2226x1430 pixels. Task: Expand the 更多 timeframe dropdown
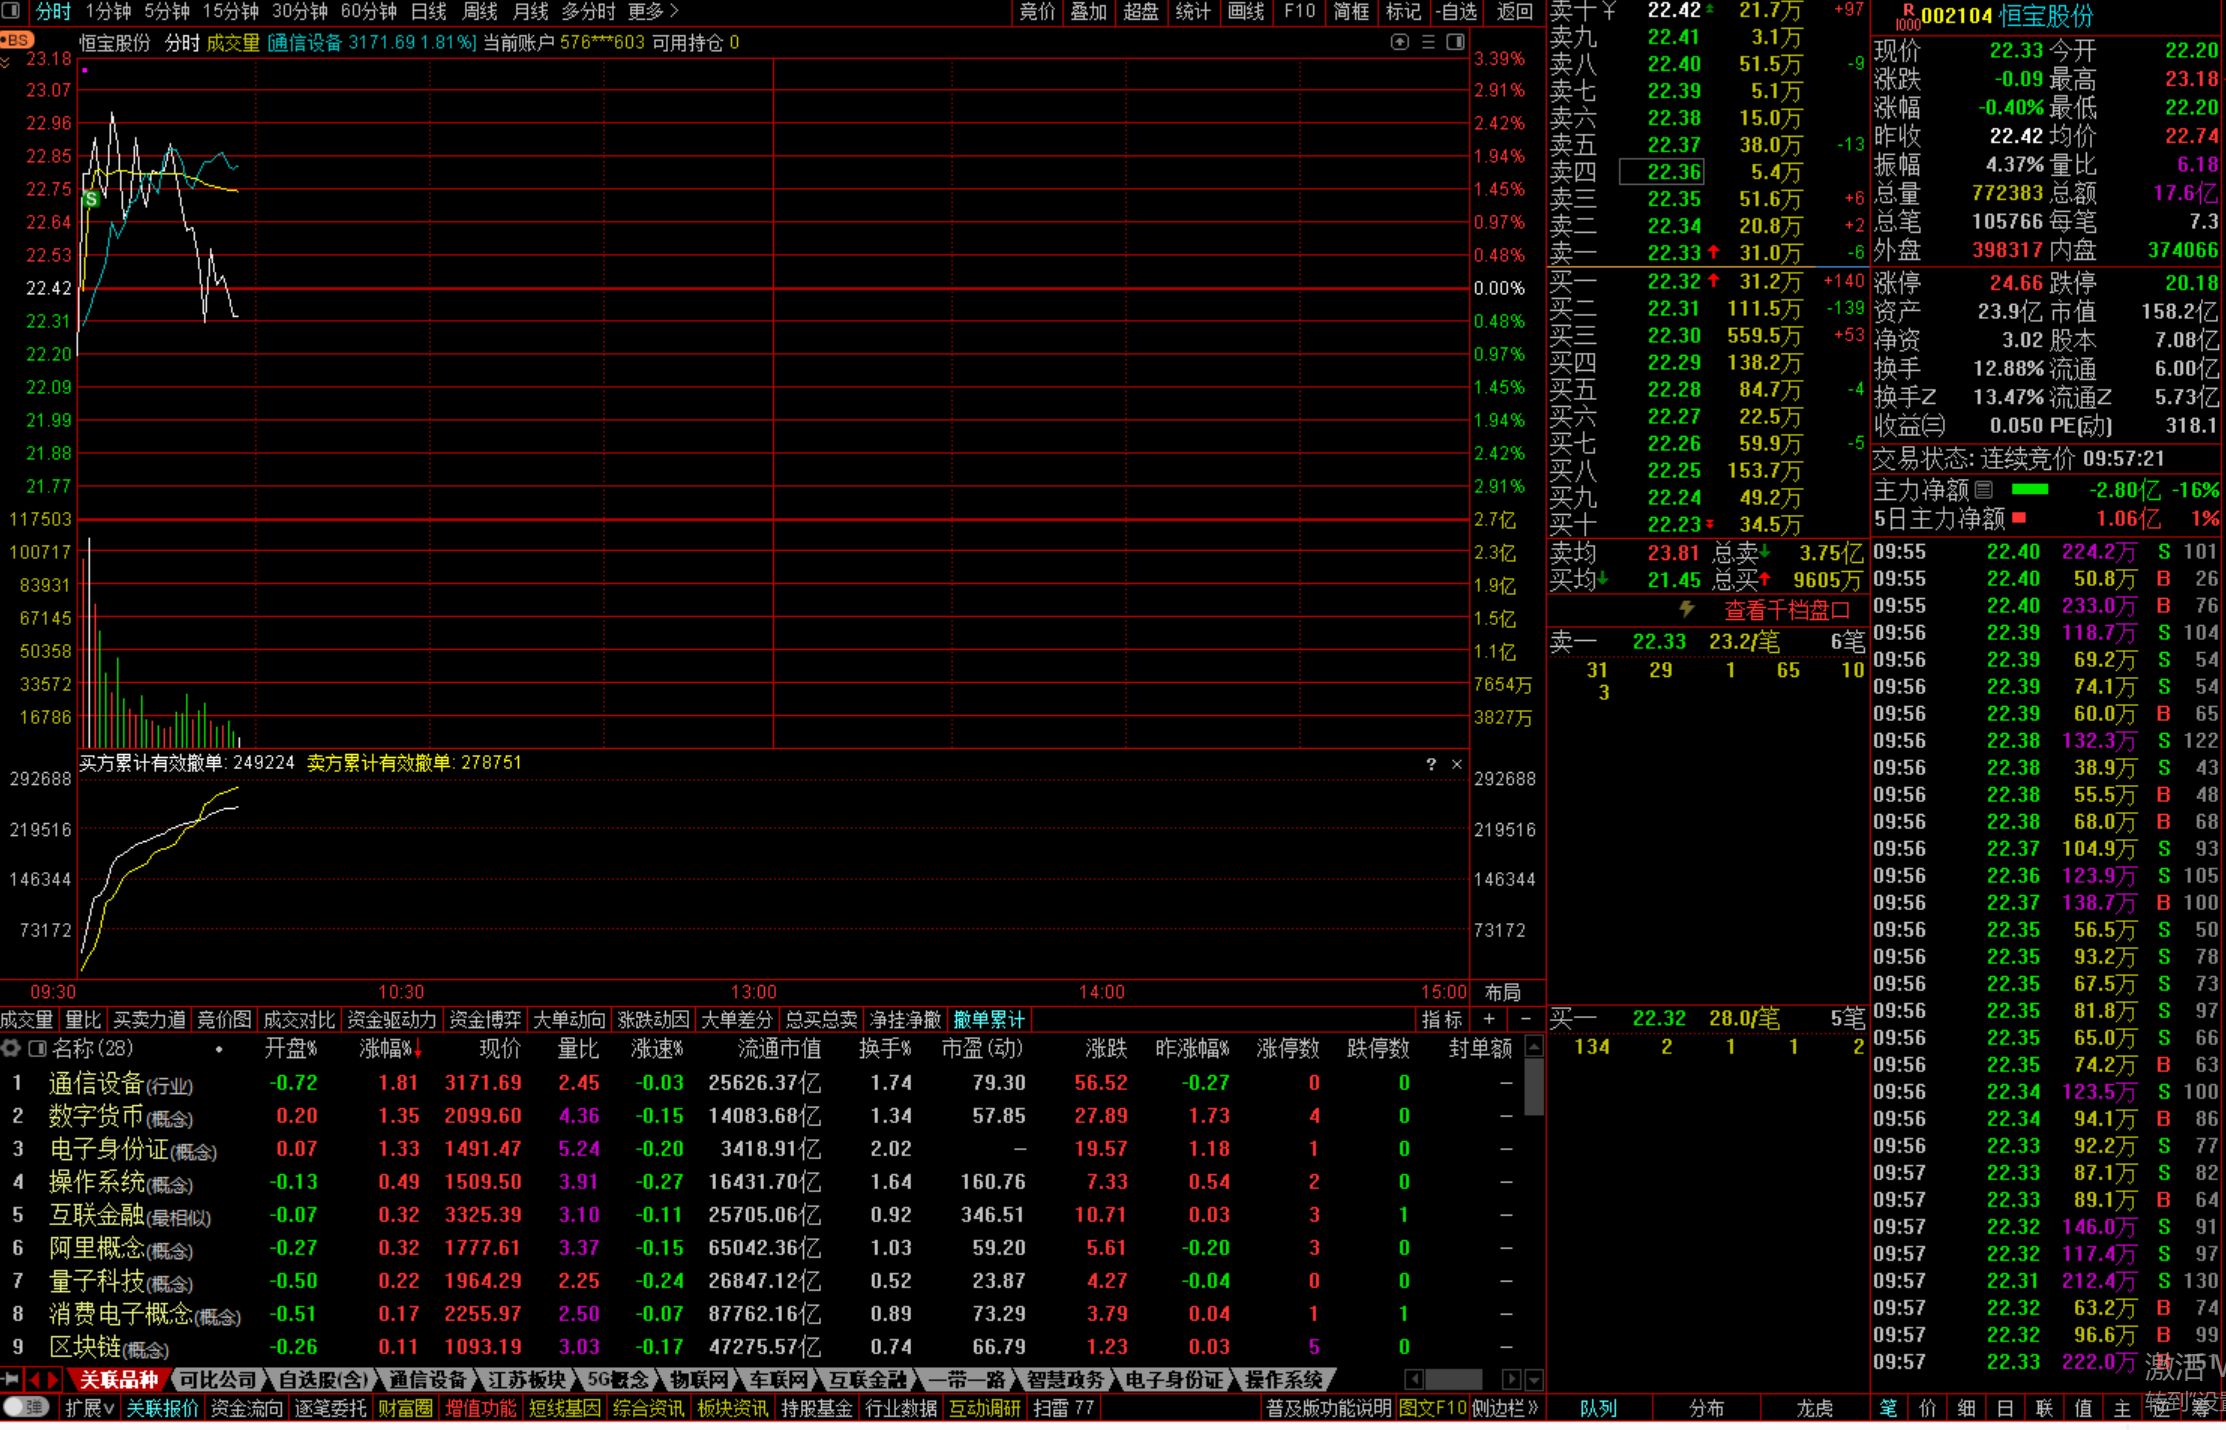coord(653,11)
